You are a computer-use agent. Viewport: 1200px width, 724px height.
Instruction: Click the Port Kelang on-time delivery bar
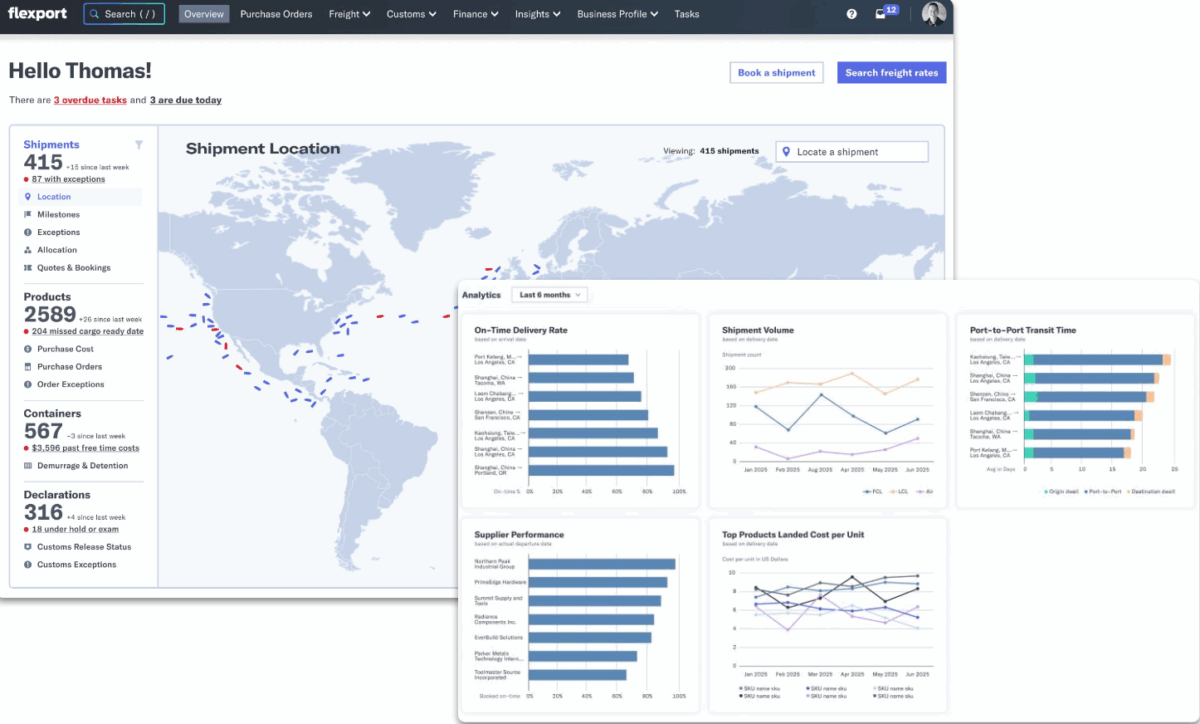coord(578,359)
